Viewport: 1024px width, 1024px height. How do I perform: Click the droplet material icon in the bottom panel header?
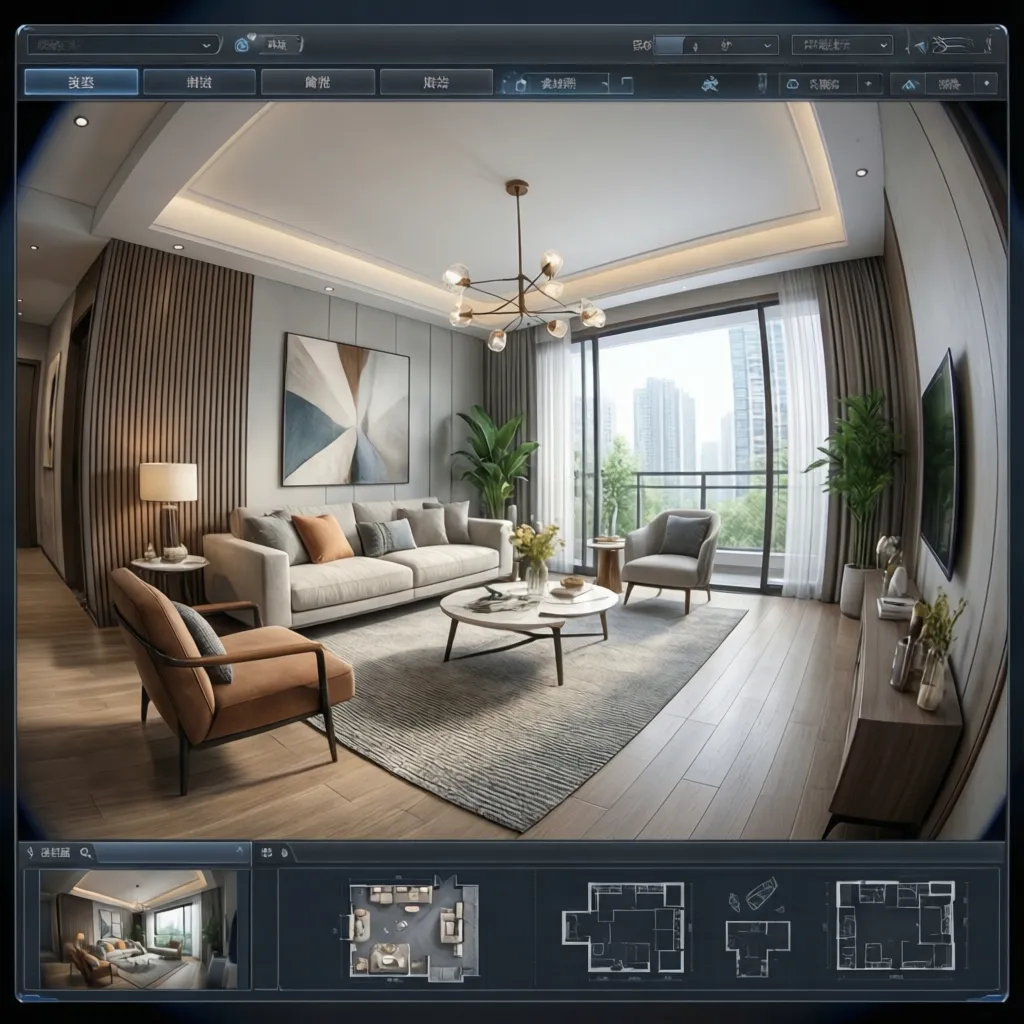[285, 852]
